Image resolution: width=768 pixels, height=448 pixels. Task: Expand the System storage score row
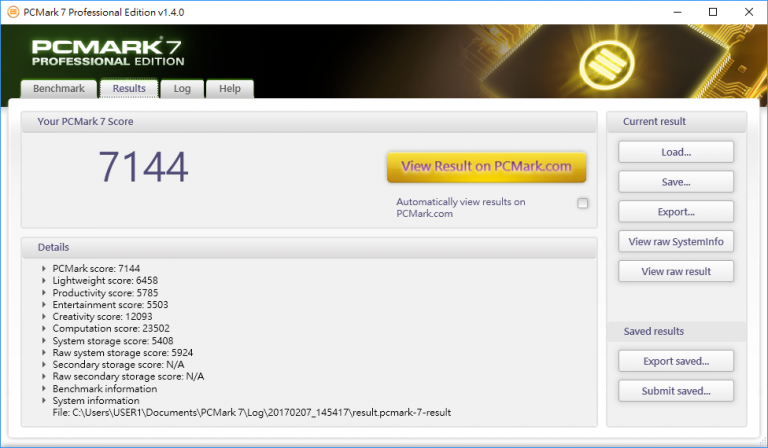pyautogui.click(x=44, y=341)
